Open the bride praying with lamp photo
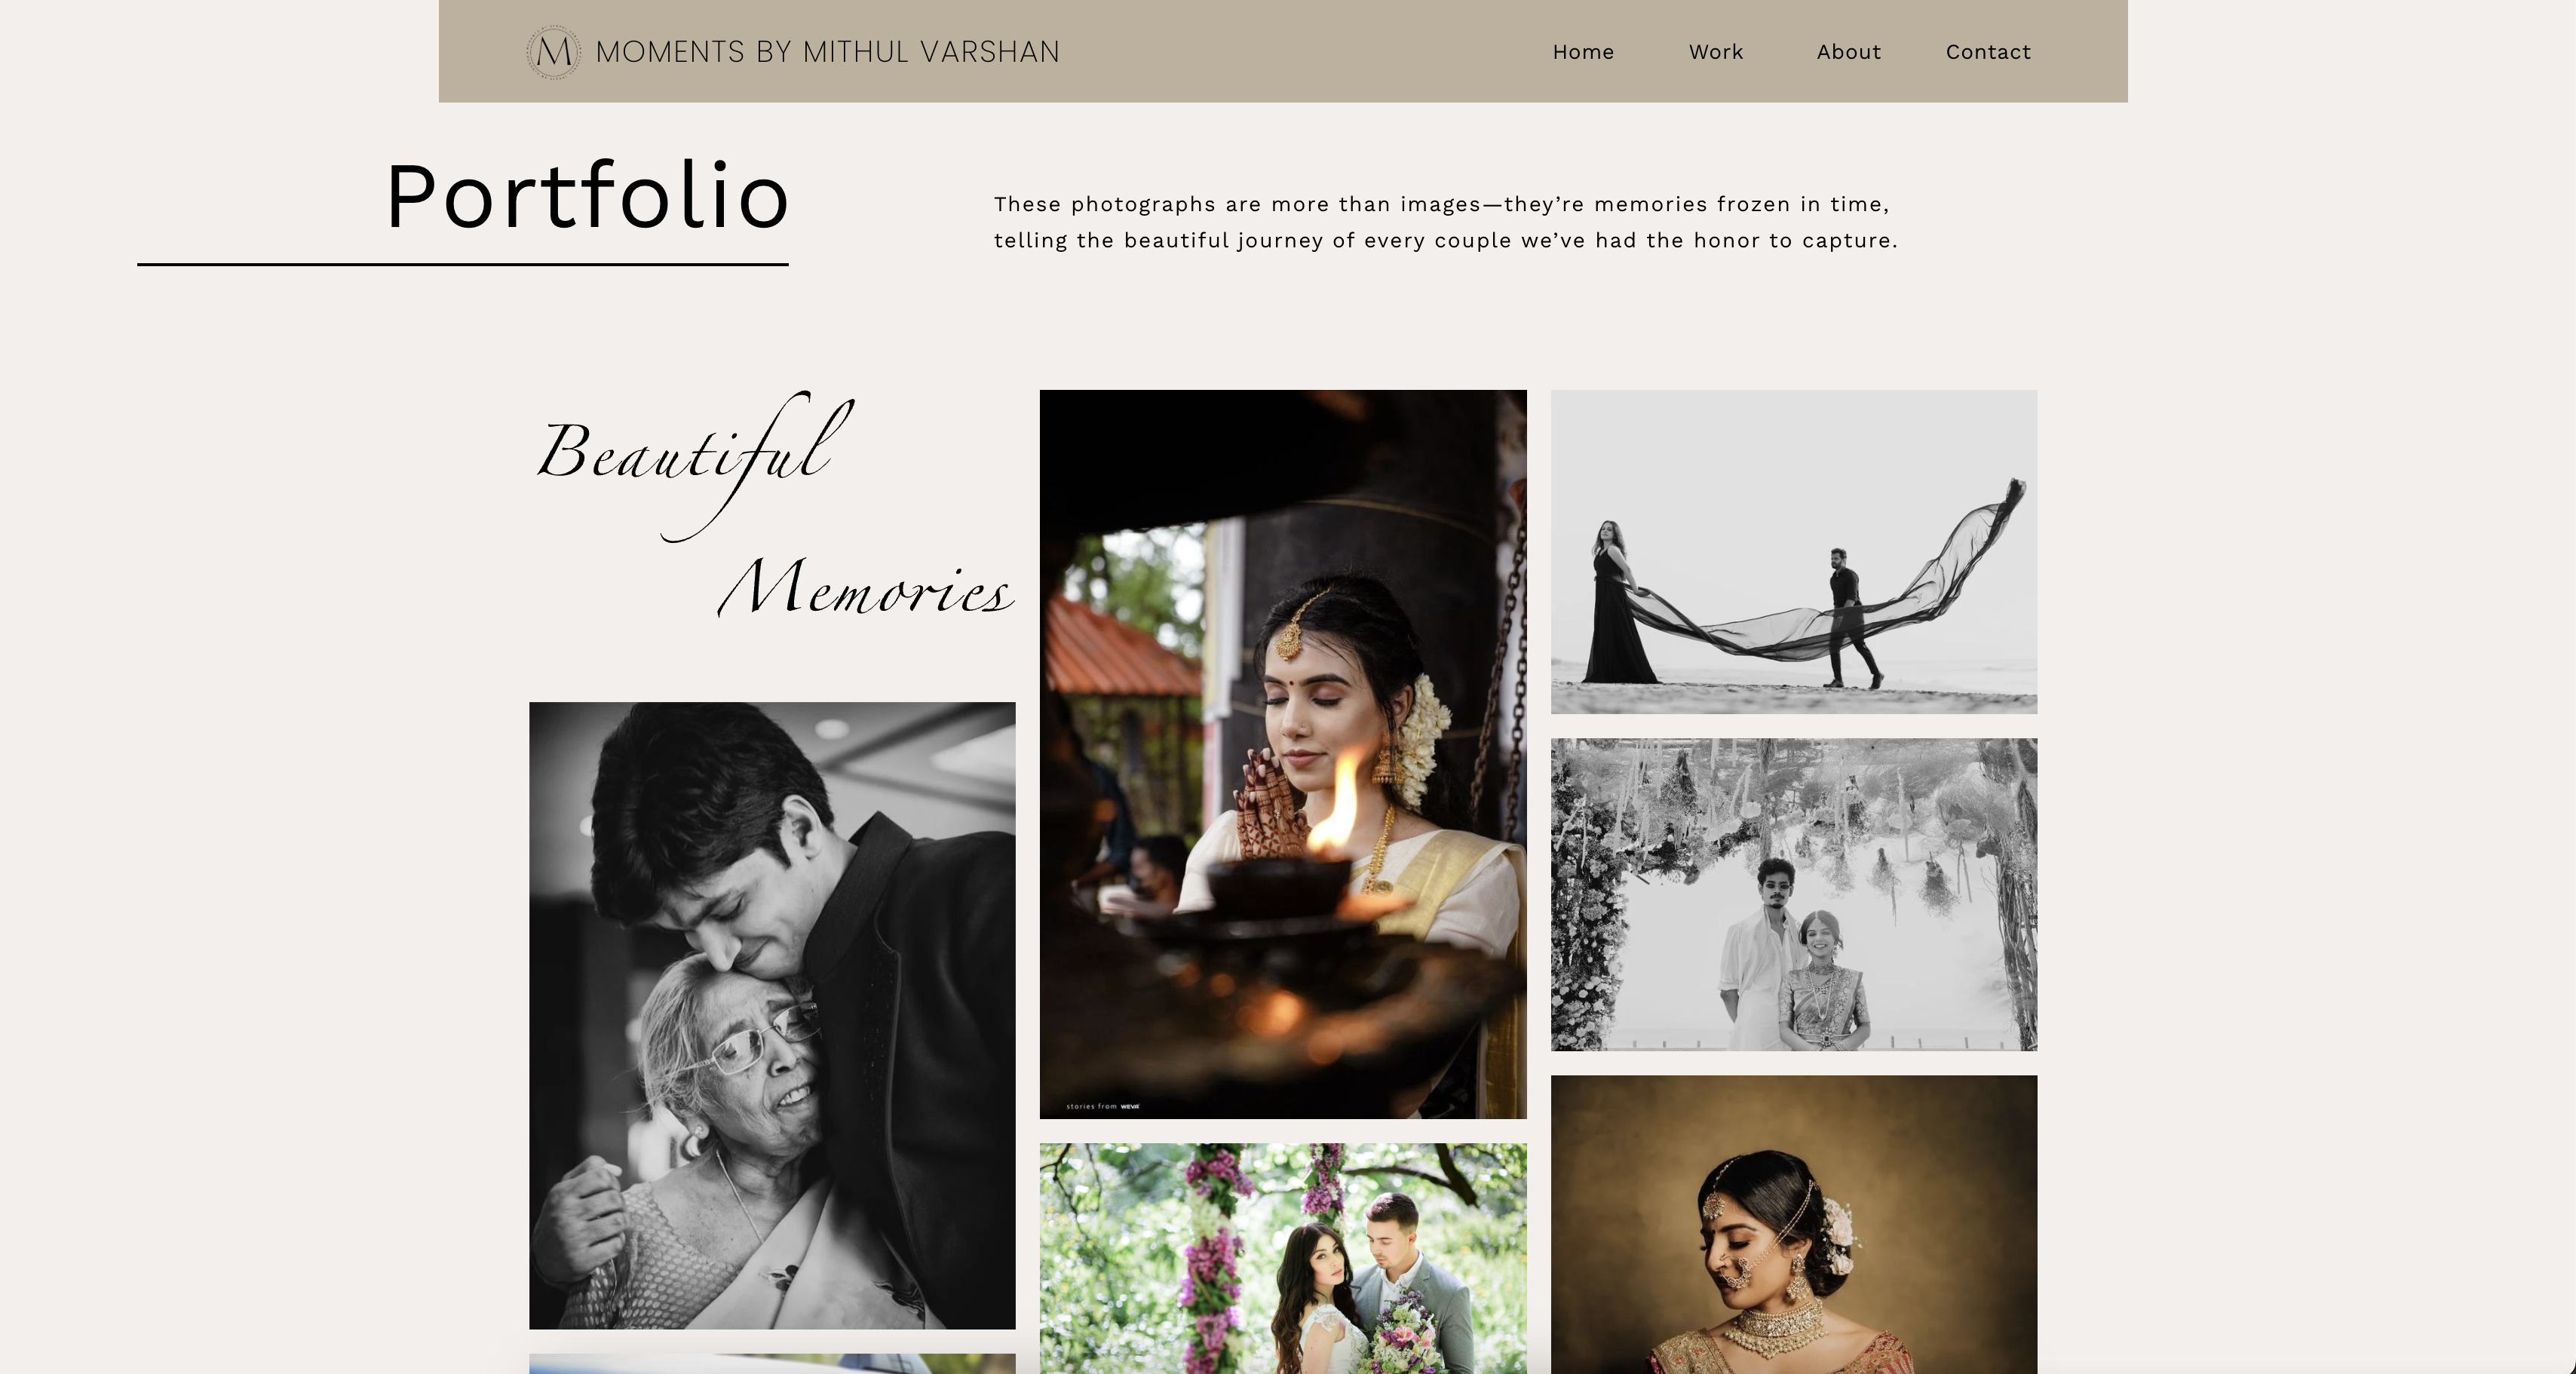Viewport: 2576px width, 1374px height. click(1283, 754)
